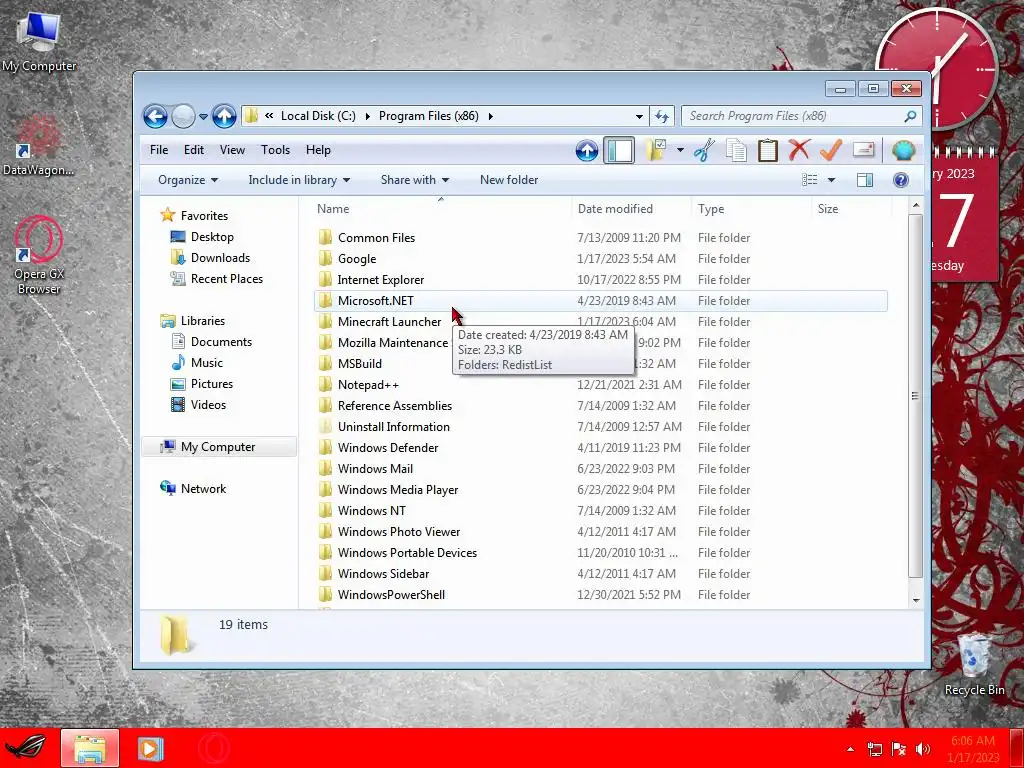
Task: Click the network tray icon
Action: point(874,749)
